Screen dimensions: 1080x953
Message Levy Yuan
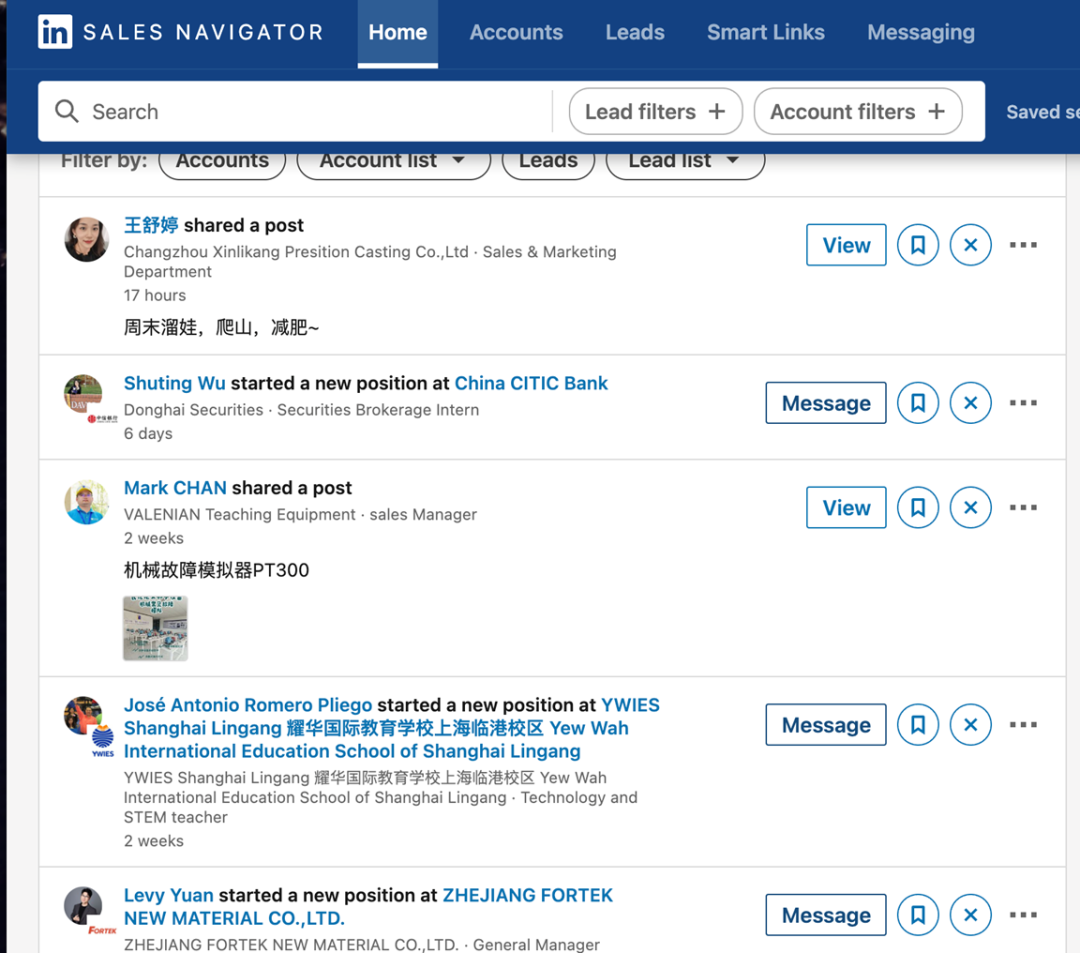coord(826,914)
